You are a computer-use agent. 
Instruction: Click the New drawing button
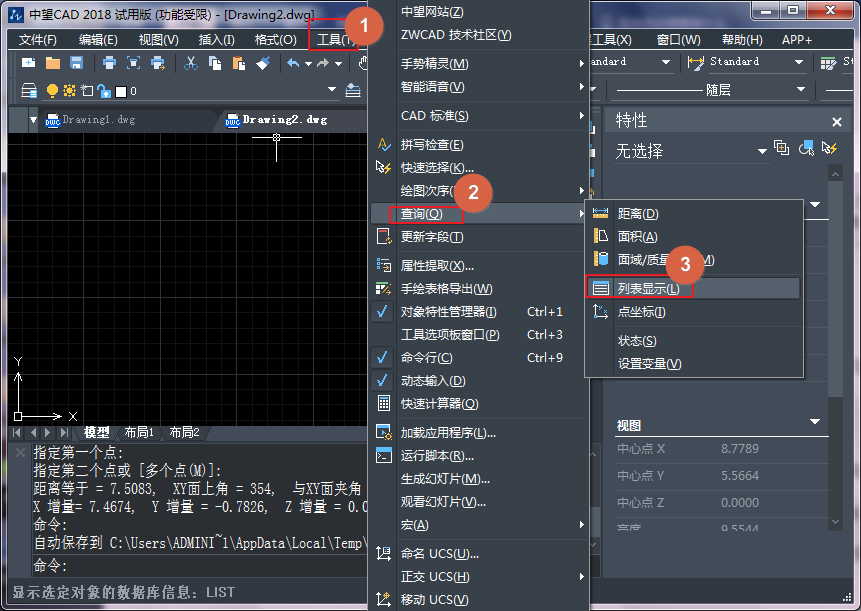27,62
